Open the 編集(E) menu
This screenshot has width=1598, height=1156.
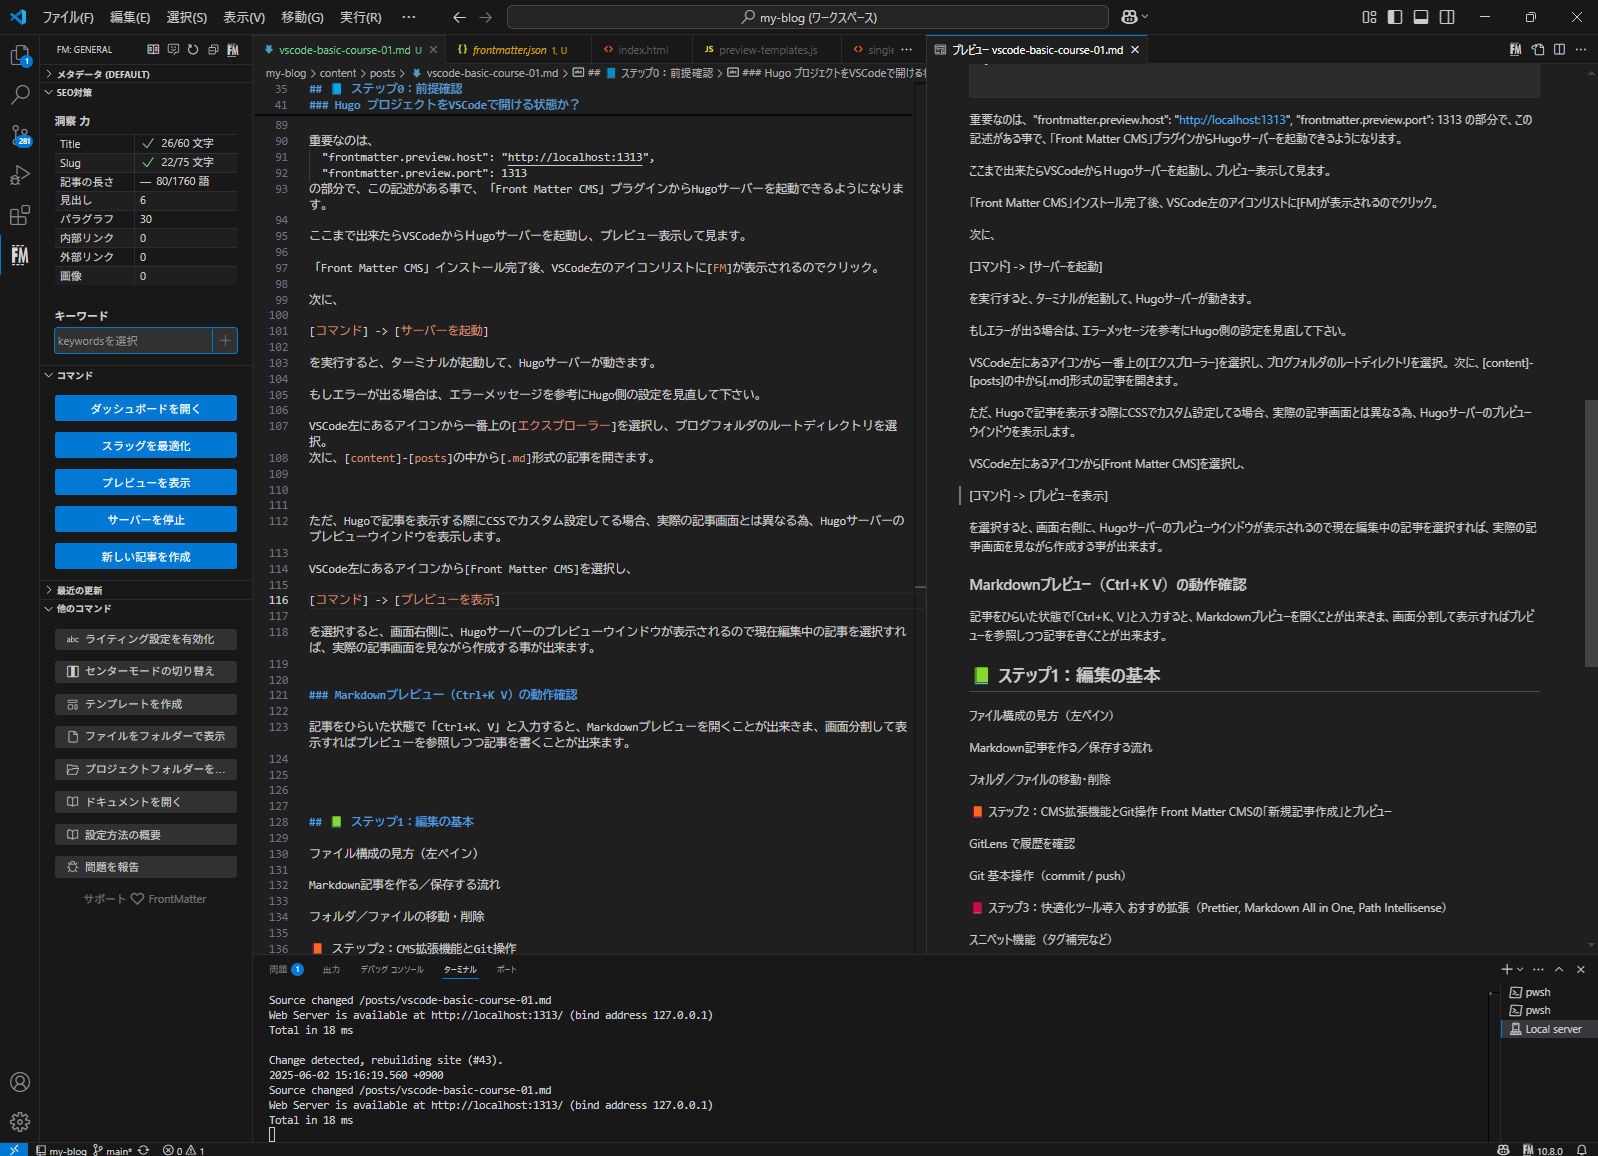(130, 17)
